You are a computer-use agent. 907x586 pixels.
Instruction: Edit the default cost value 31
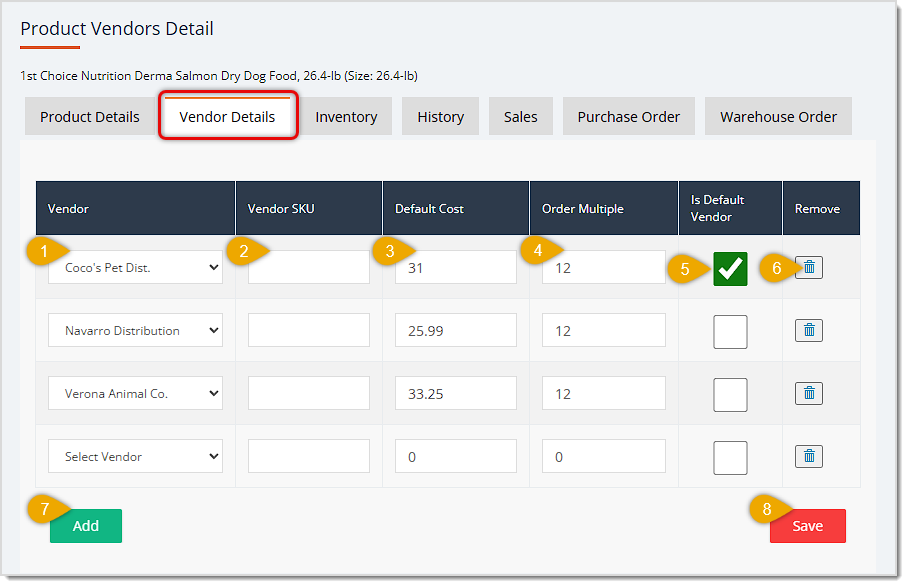coord(456,267)
